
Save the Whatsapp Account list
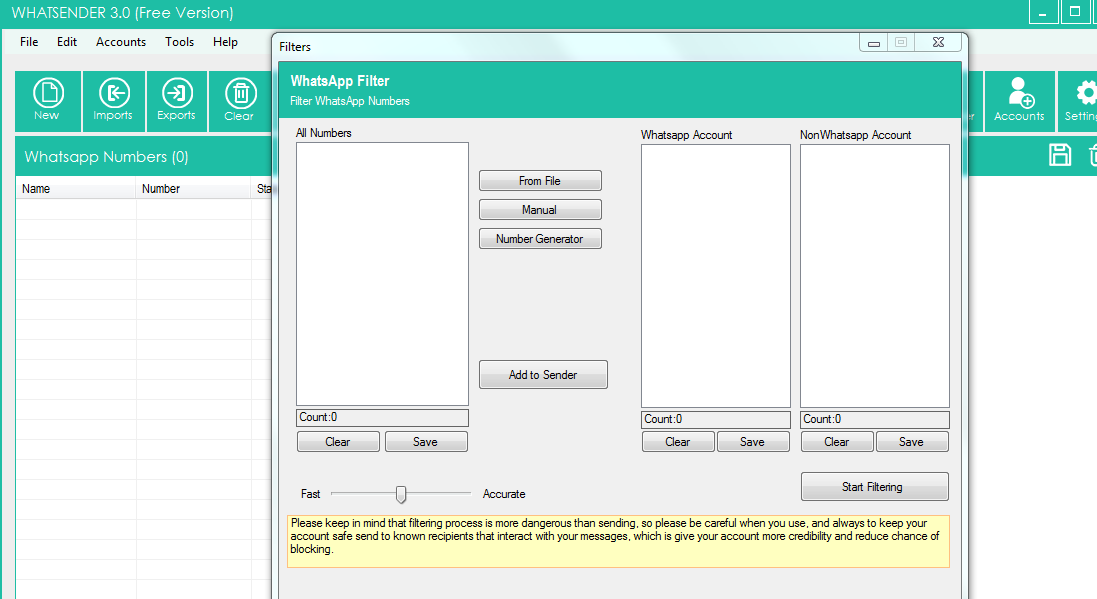pyautogui.click(x=752, y=442)
